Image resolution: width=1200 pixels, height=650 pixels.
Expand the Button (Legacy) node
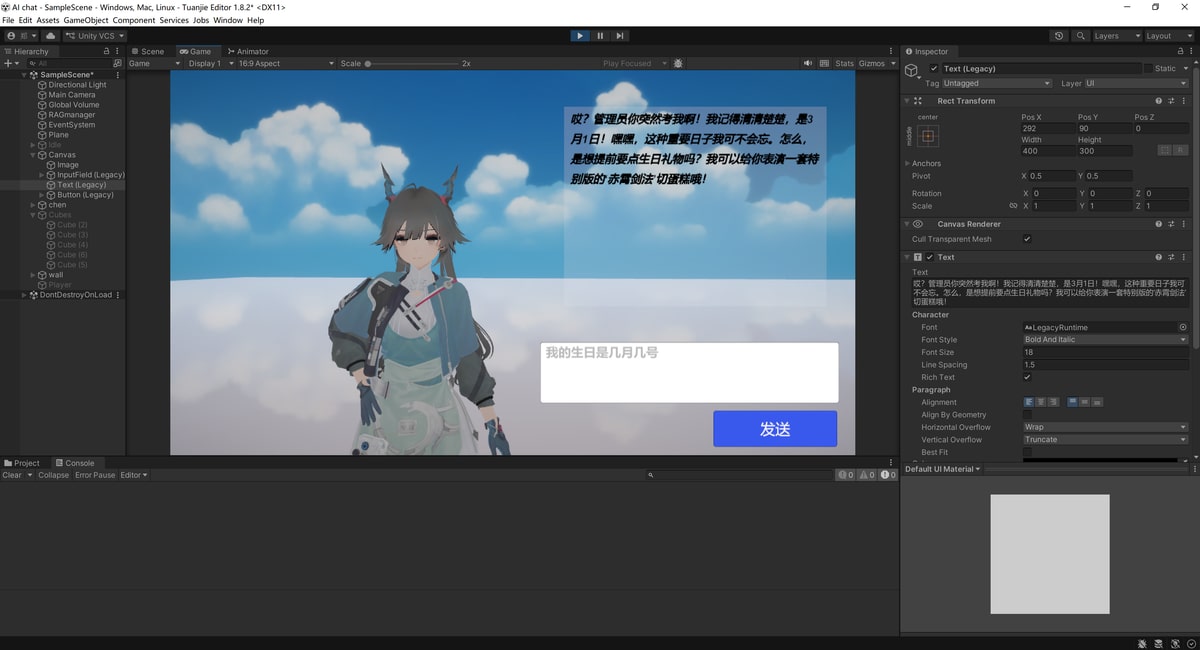click(x=41, y=195)
